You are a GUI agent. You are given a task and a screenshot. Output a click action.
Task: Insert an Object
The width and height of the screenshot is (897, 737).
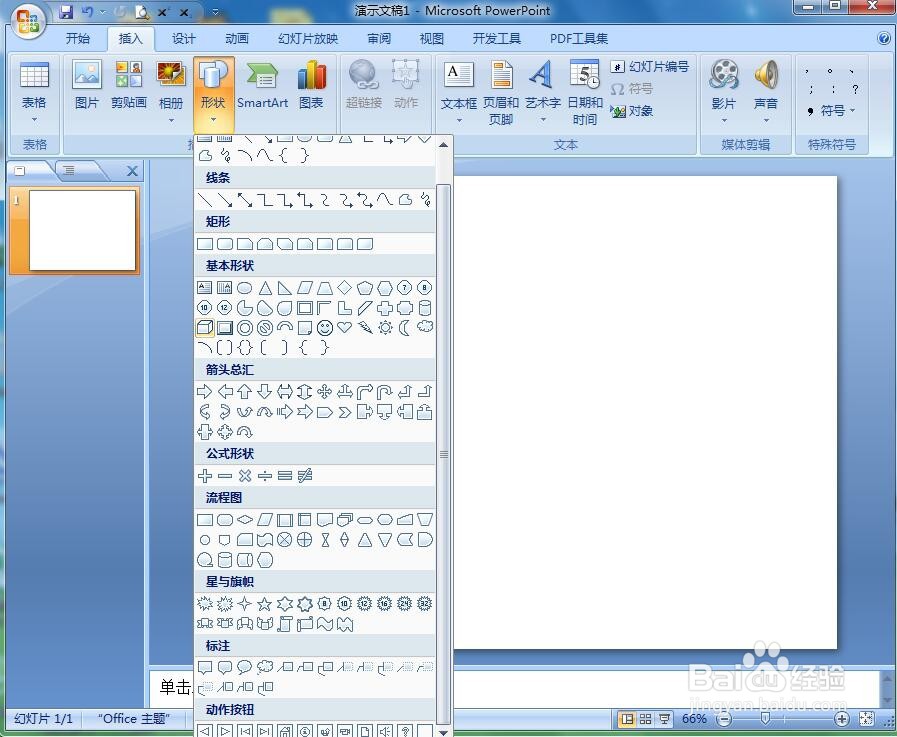633,110
